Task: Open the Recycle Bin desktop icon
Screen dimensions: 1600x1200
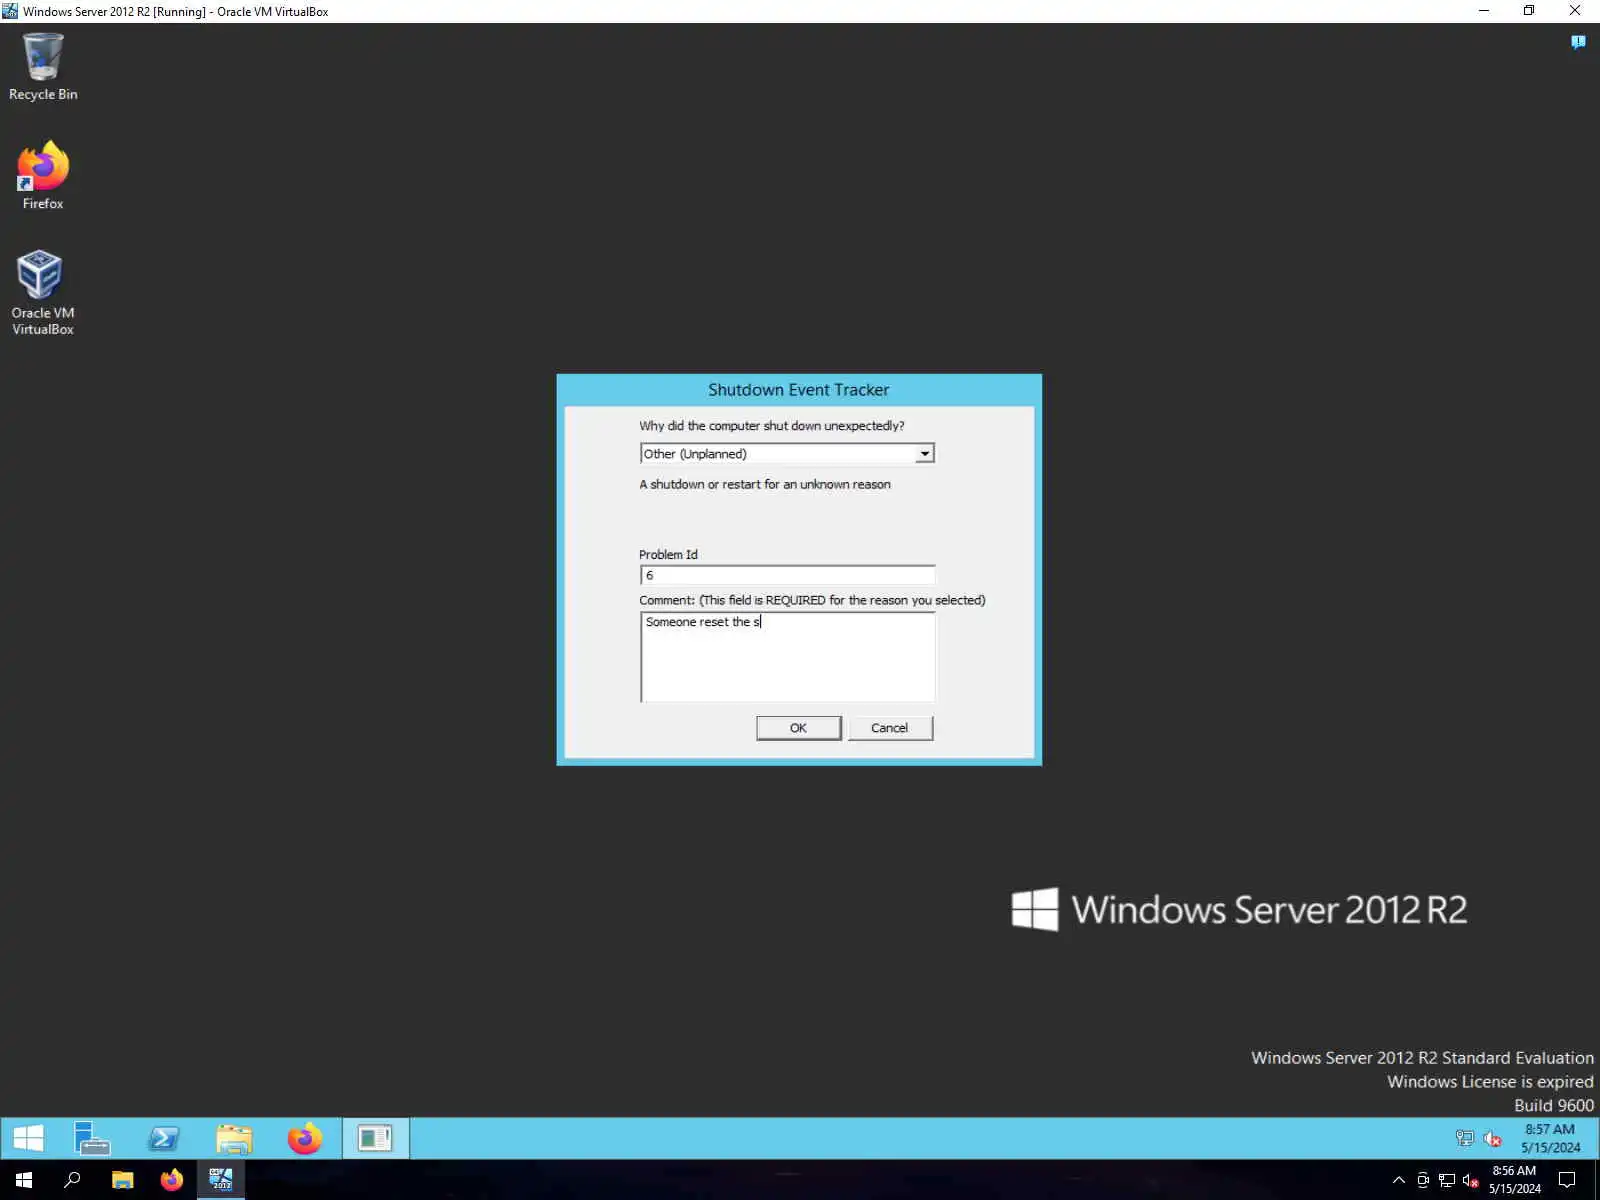Action: (x=43, y=67)
